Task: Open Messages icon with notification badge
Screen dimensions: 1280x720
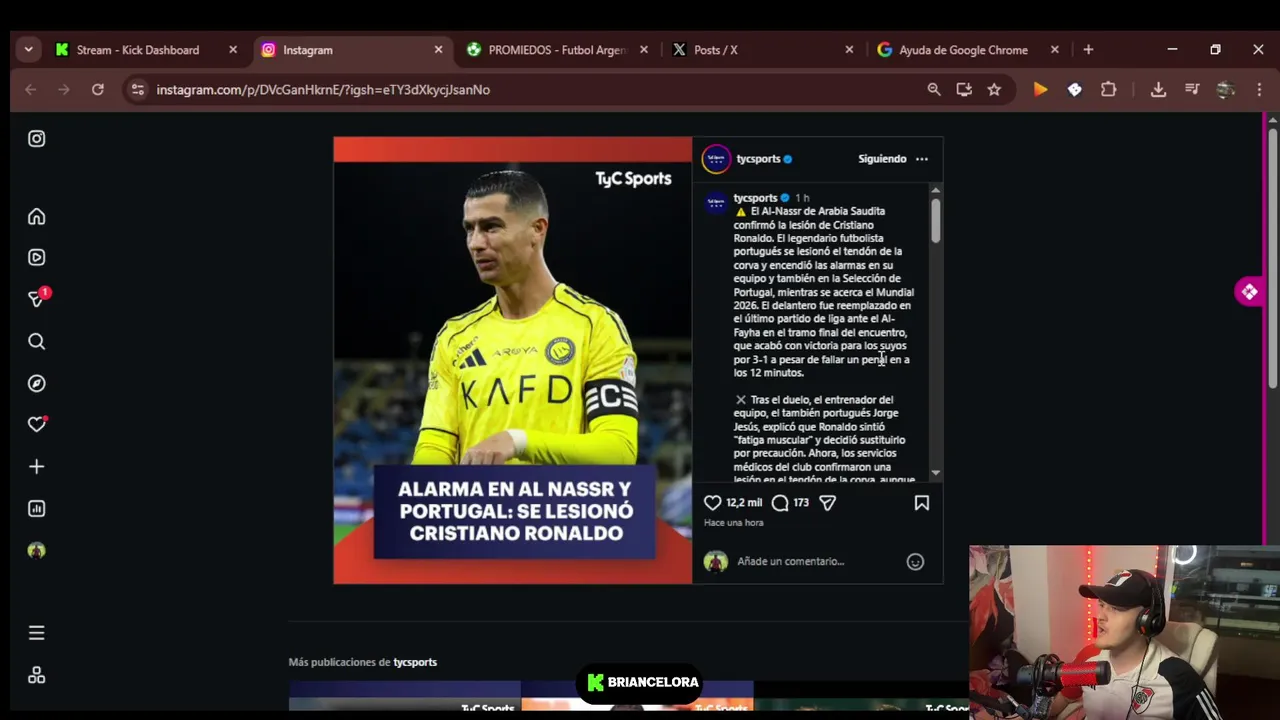Action: (38, 298)
